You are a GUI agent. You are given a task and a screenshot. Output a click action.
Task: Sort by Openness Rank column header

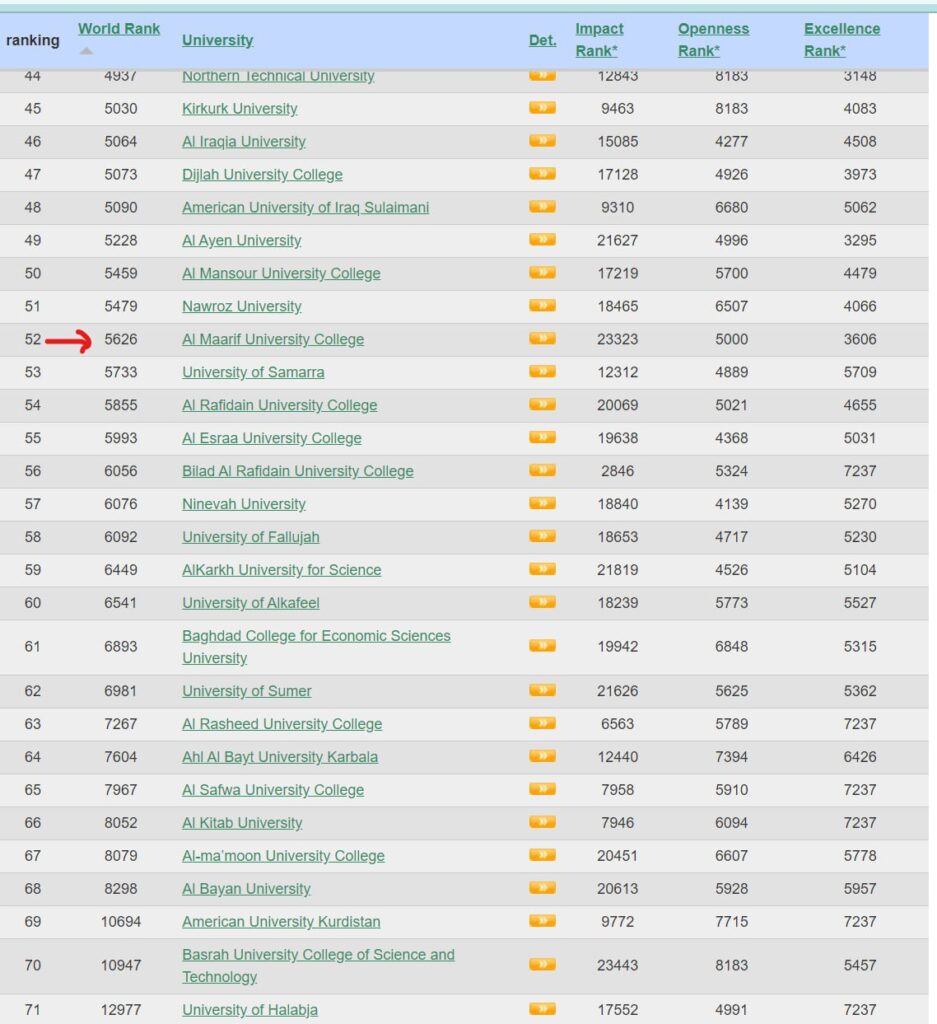click(x=713, y=40)
